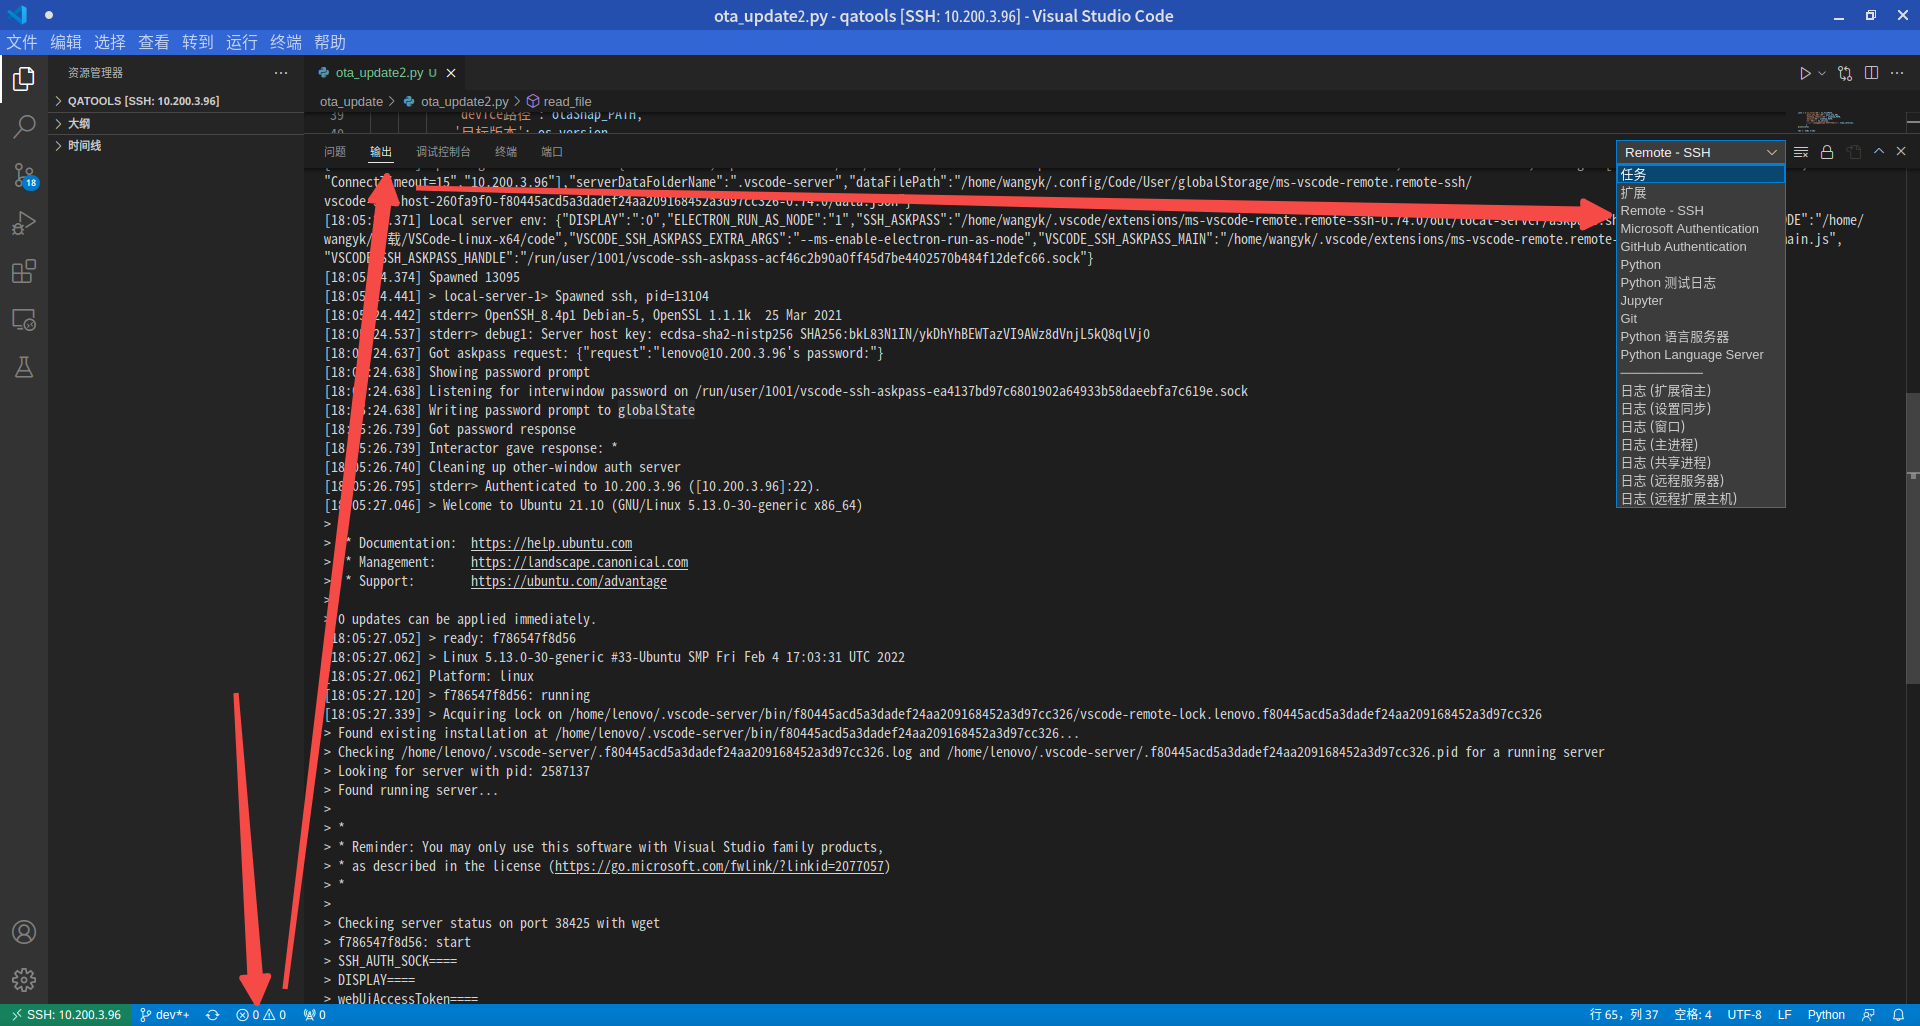Open Source Control view with 18 badge
1920x1026 pixels.
pyautogui.click(x=24, y=175)
